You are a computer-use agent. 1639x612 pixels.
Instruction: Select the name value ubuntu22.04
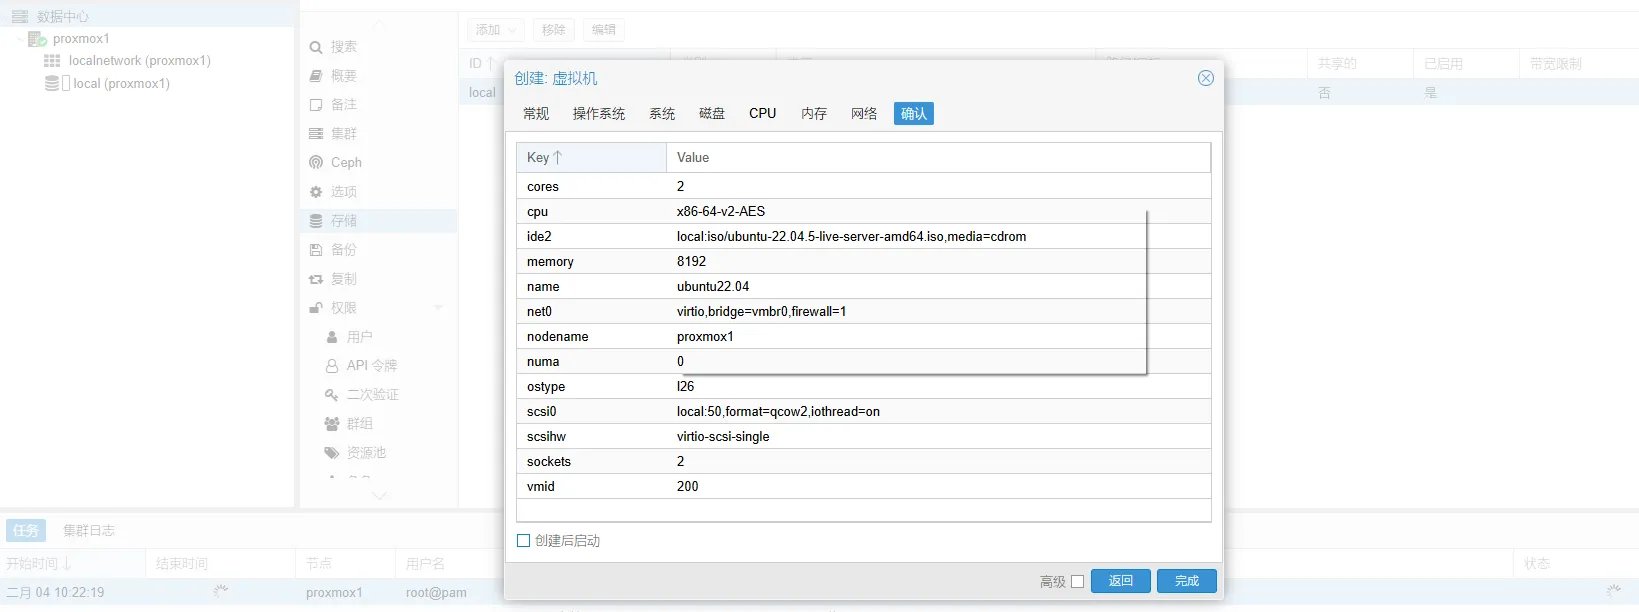pyautogui.click(x=713, y=287)
